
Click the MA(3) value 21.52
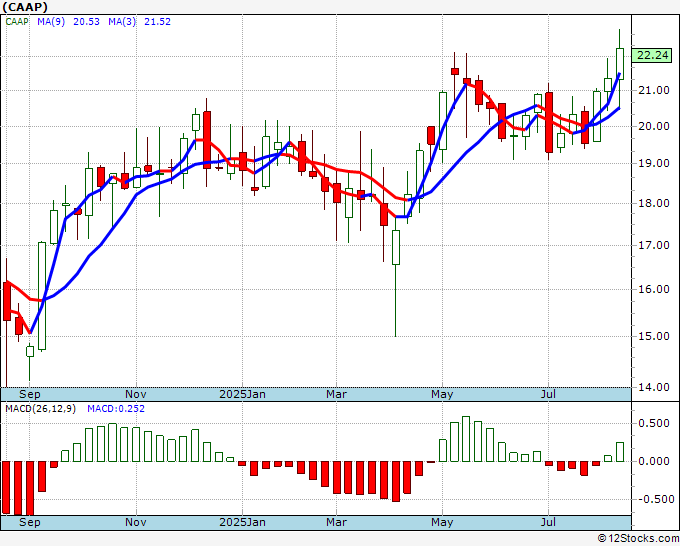click(x=157, y=22)
